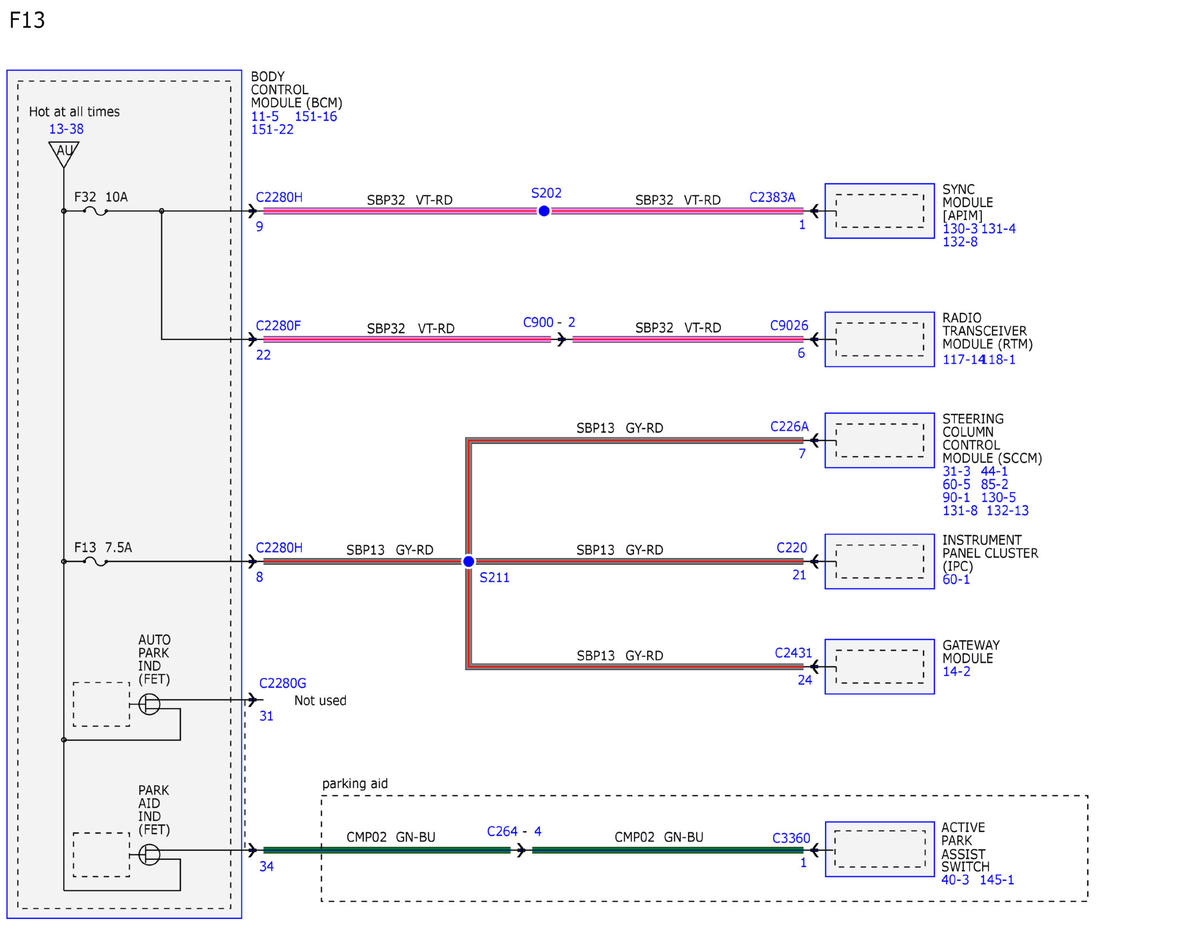Click the 'Hot at all times' label
This screenshot has height=927, width=1200.
[x=74, y=111]
